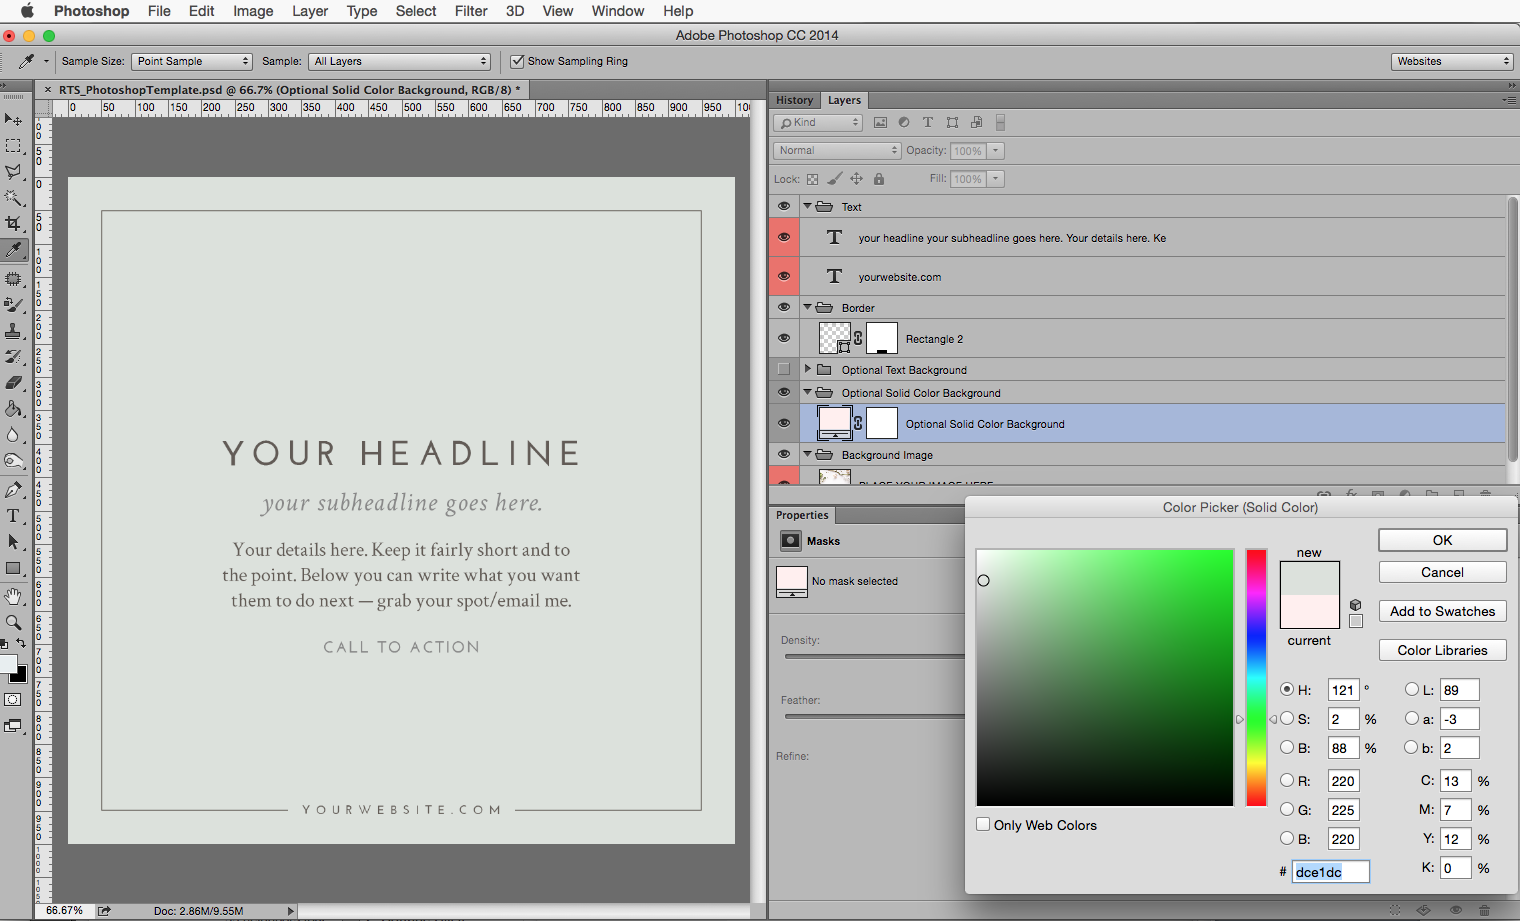The image size is (1520, 921).
Task: Hide the Rectangle 2 layer
Action: point(784,338)
